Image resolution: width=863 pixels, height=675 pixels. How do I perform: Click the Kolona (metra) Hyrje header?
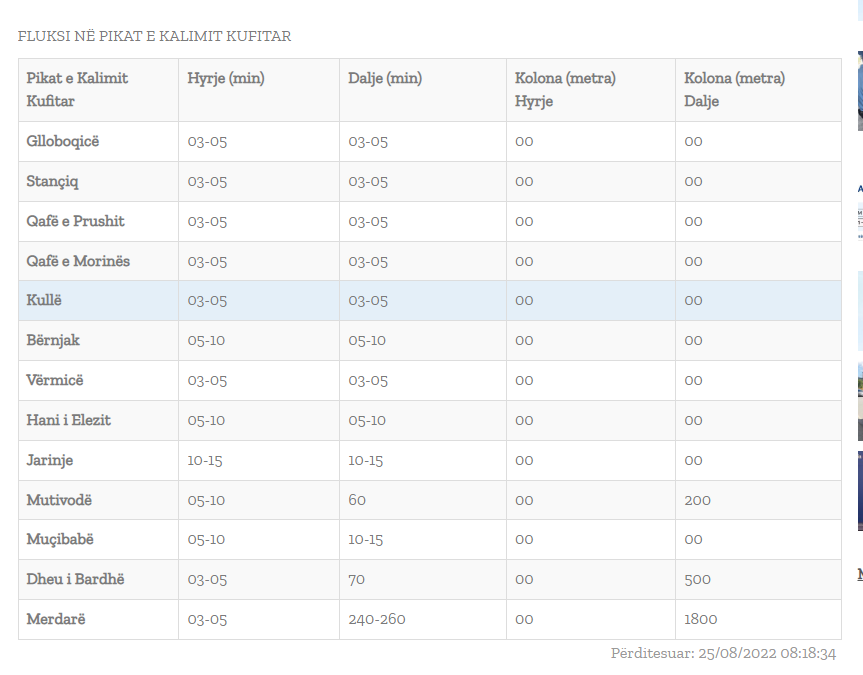coord(565,89)
